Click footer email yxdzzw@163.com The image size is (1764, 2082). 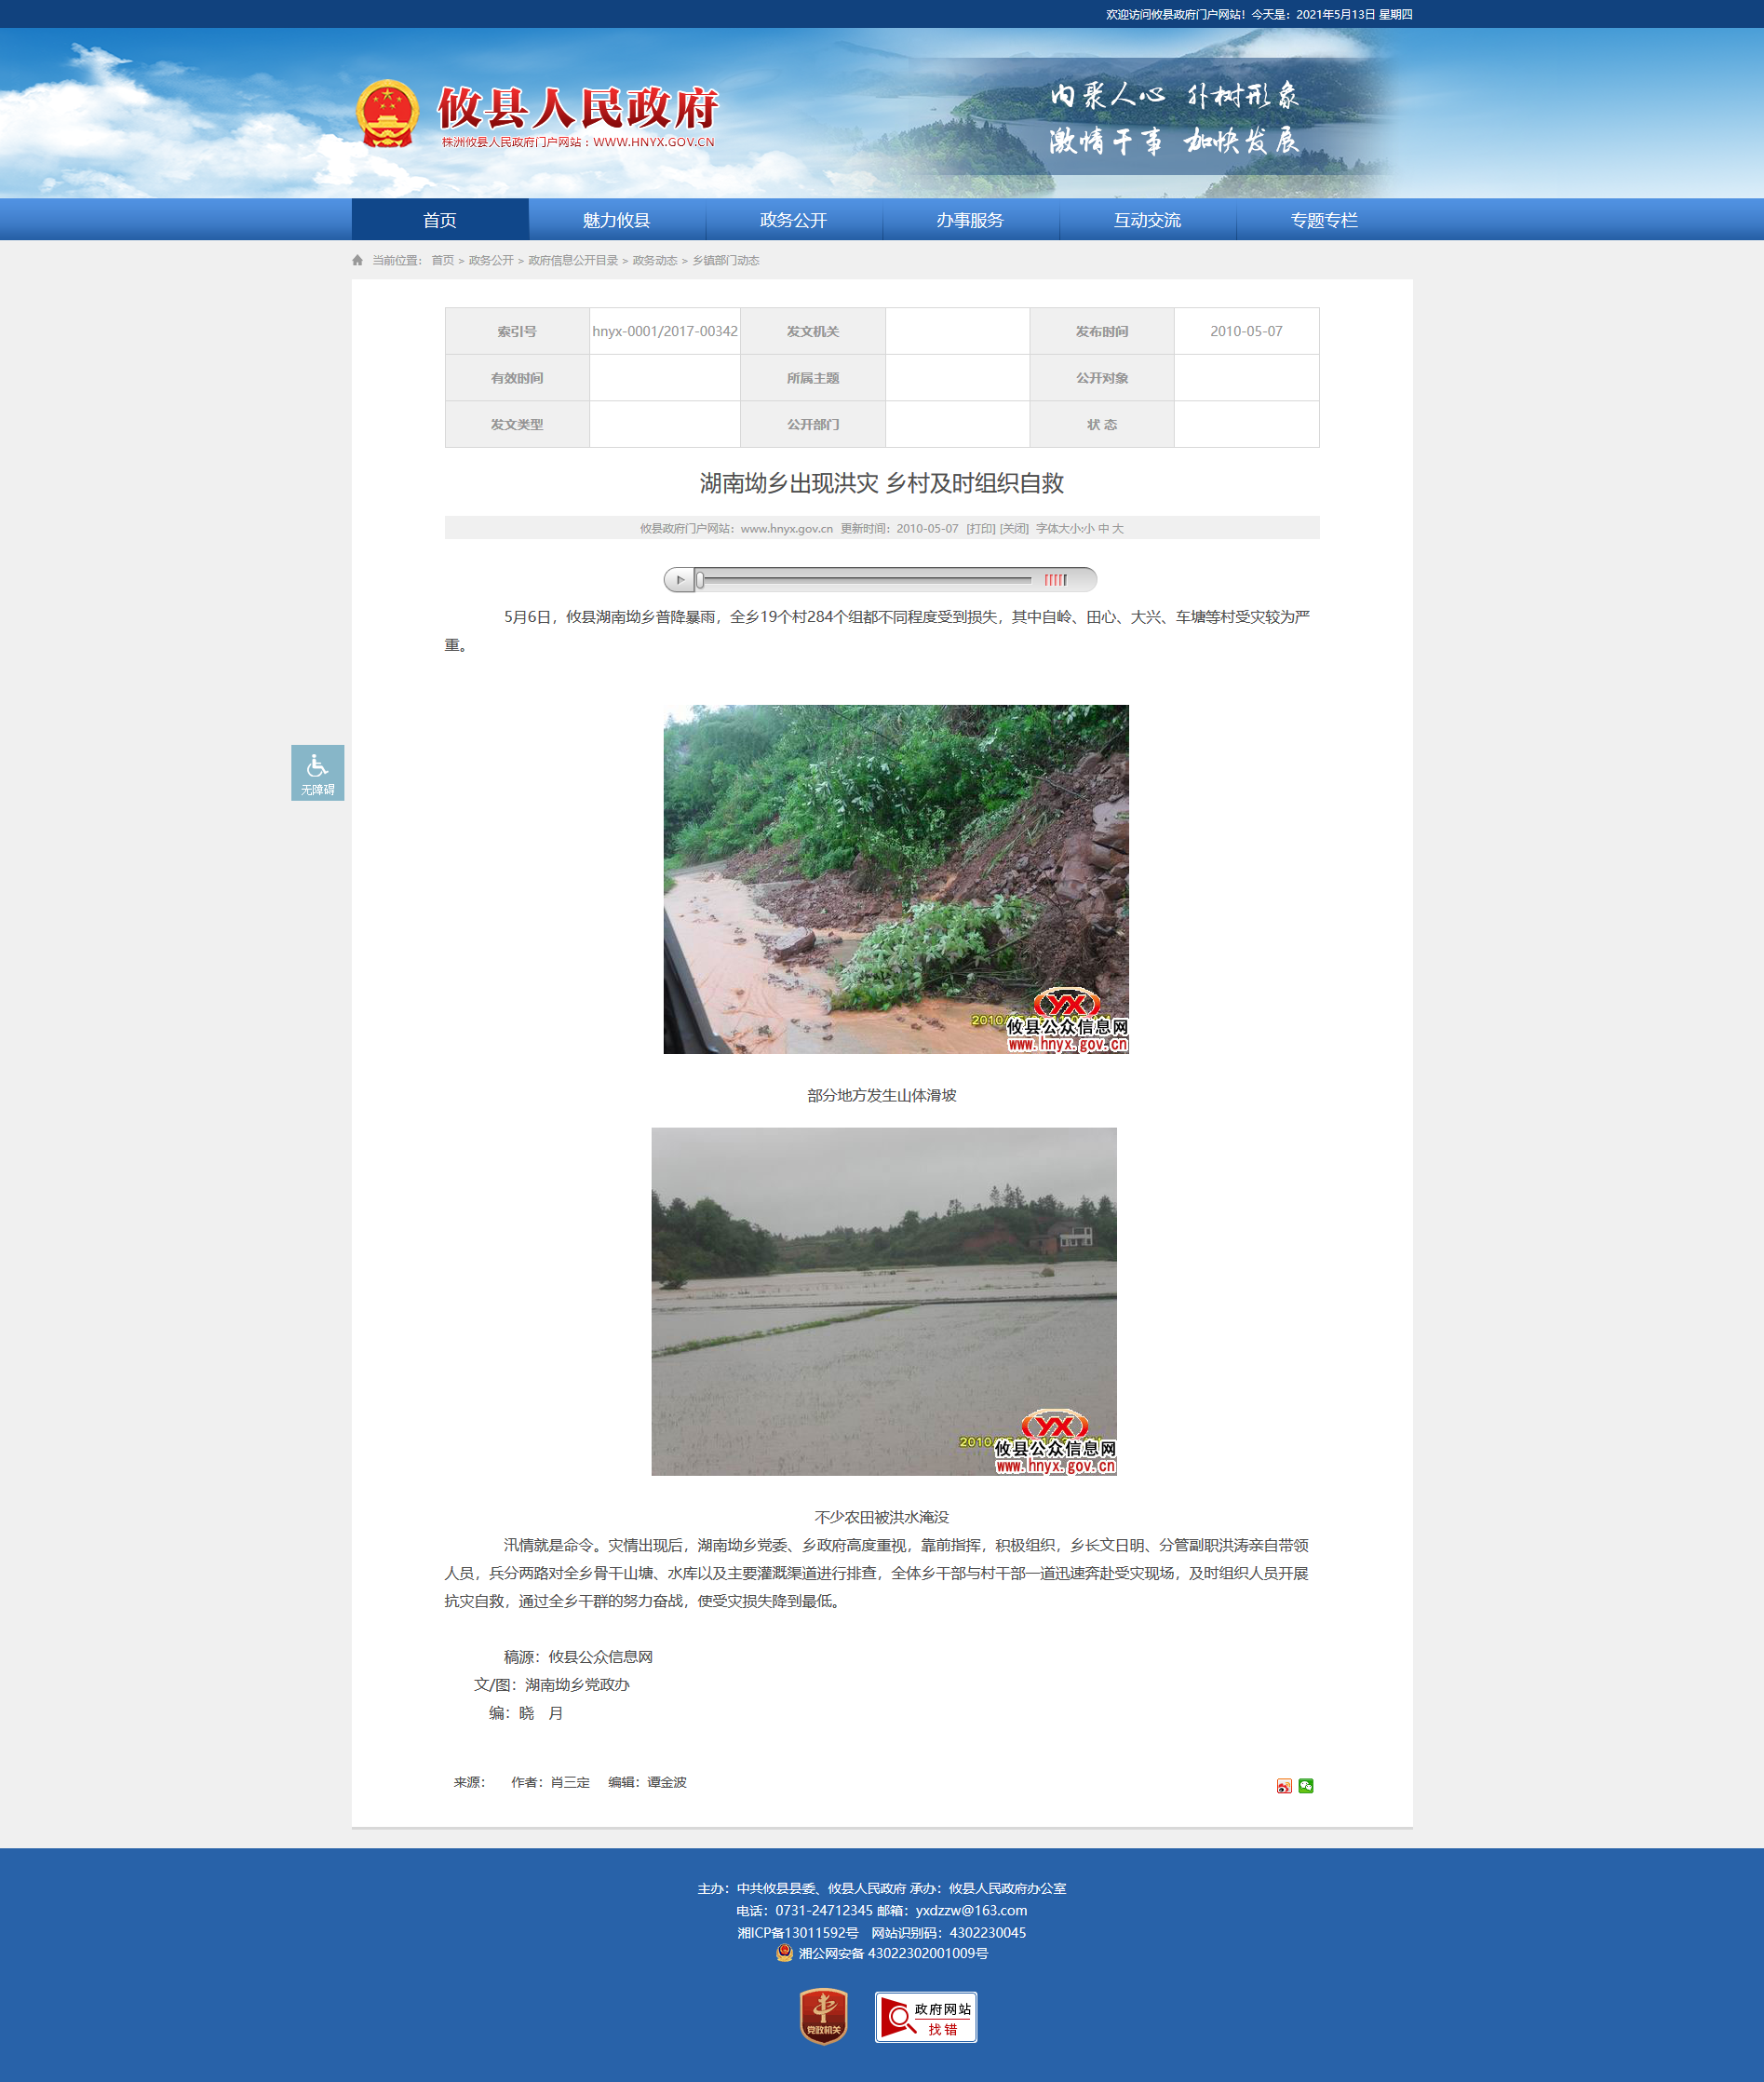[971, 1910]
